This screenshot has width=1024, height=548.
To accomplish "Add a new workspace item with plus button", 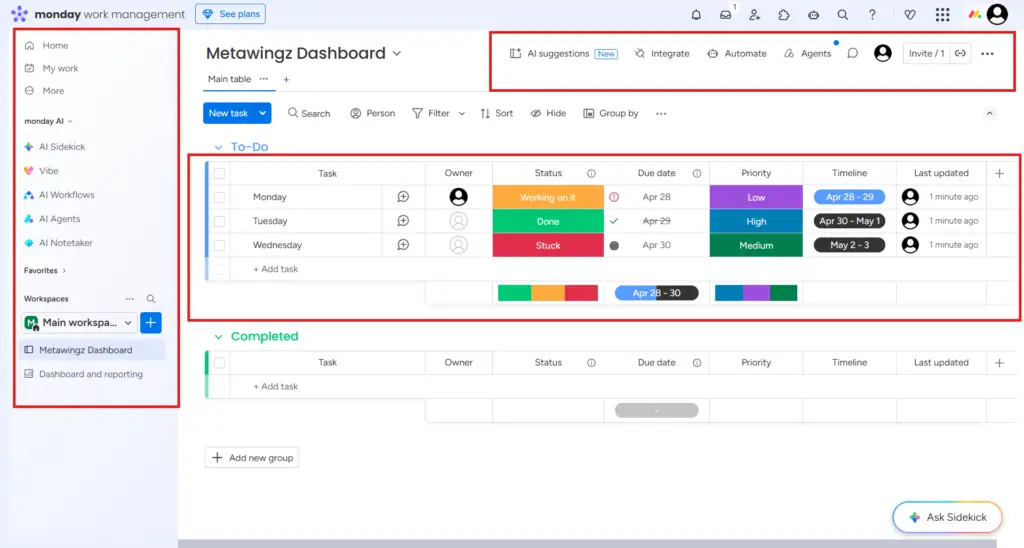I will pyautogui.click(x=151, y=323).
